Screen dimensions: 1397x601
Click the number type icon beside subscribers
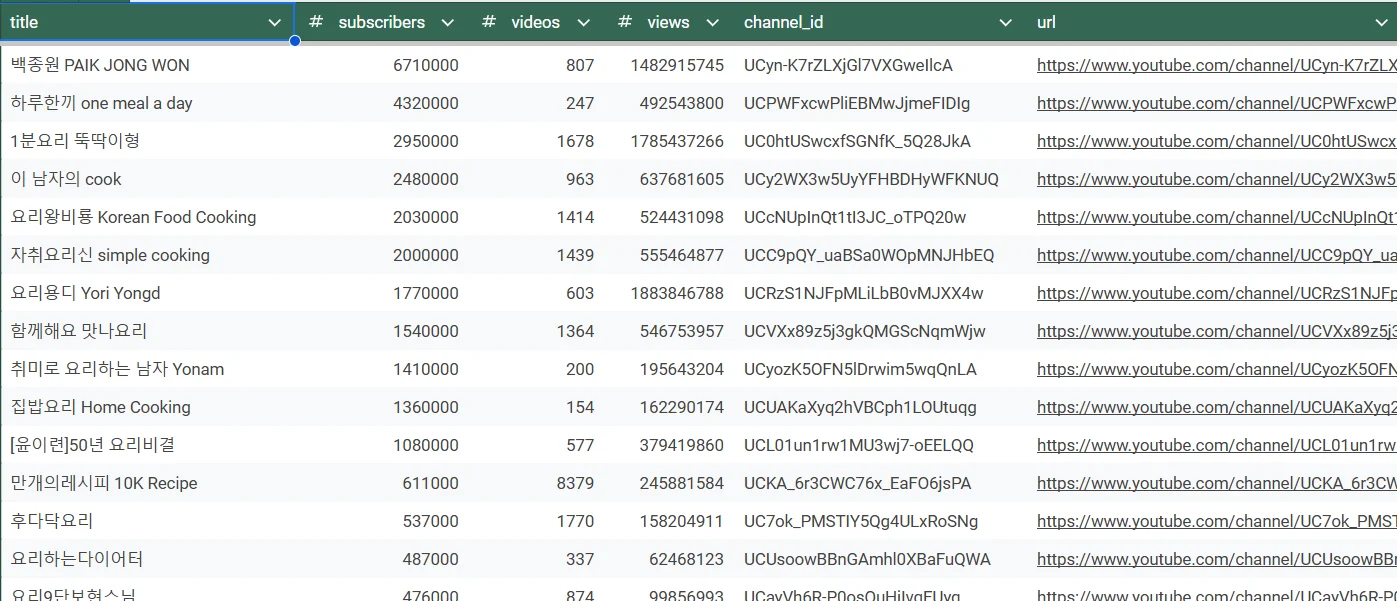pyautogui.click(x=316, y=22)
